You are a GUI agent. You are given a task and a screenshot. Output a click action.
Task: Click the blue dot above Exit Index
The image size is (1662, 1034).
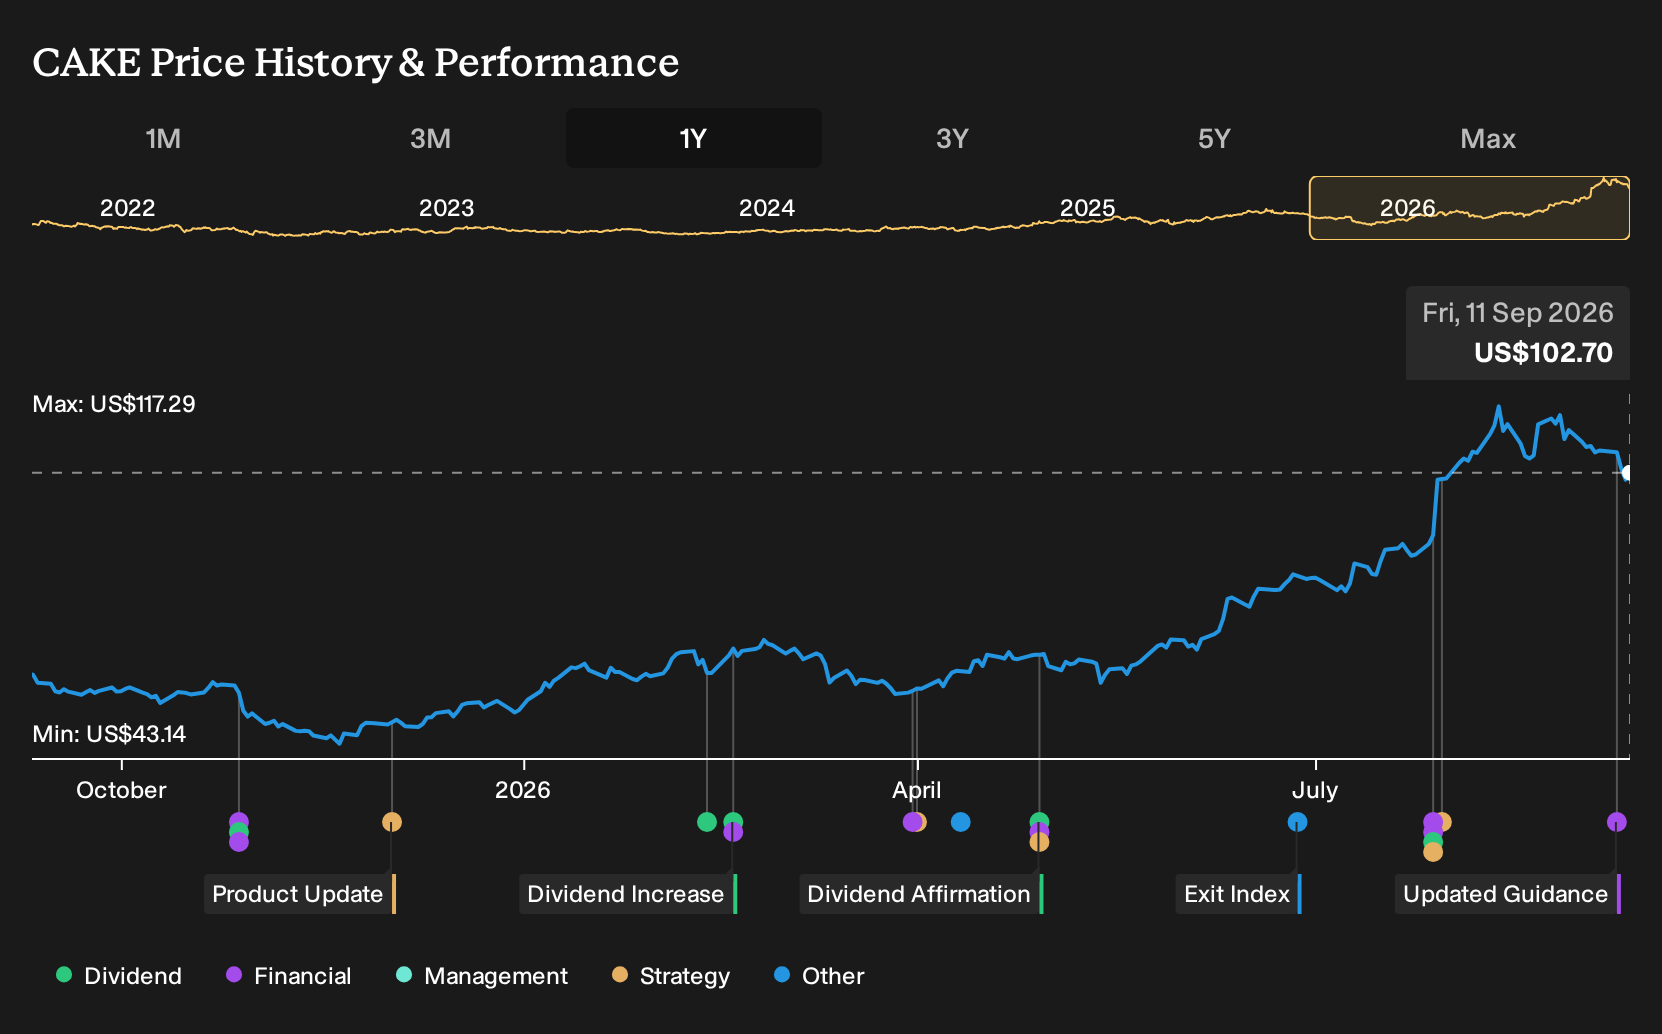pyautogui.click(x=1297, y=822)
